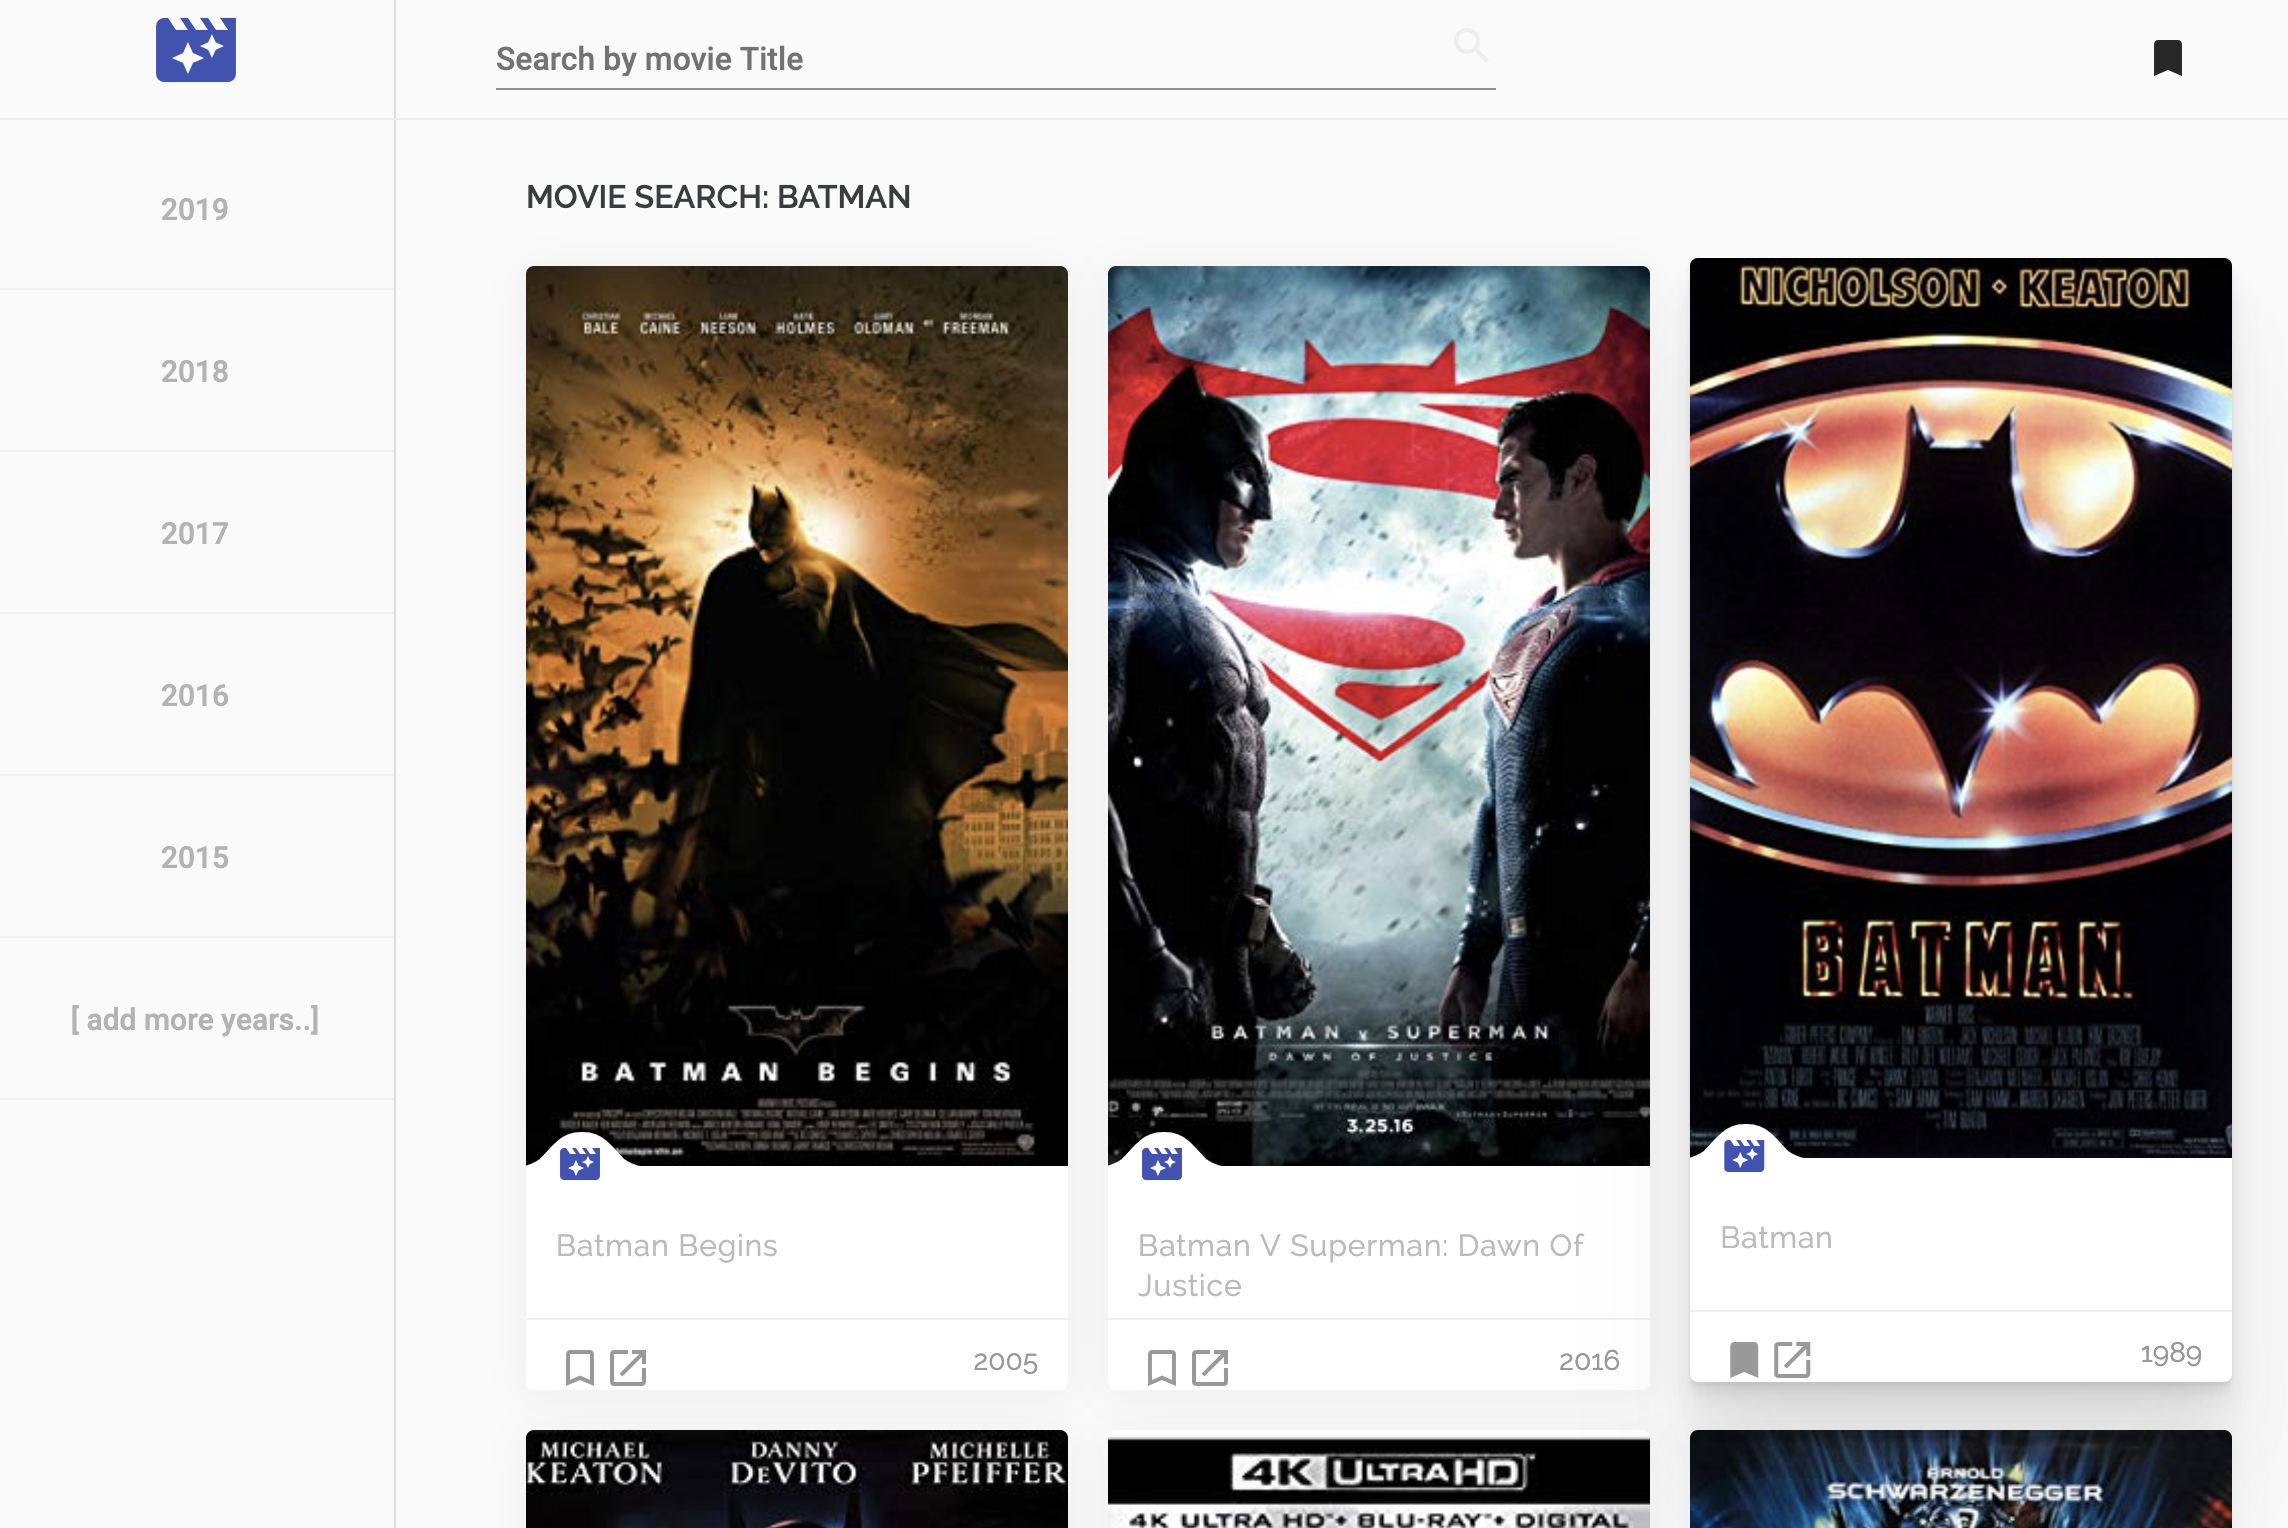Image resolution: width=2288 pixels, height=1528 pixels.
Task: Open the Batman V Superman title link
Action: click(x=1360, y=1264)
